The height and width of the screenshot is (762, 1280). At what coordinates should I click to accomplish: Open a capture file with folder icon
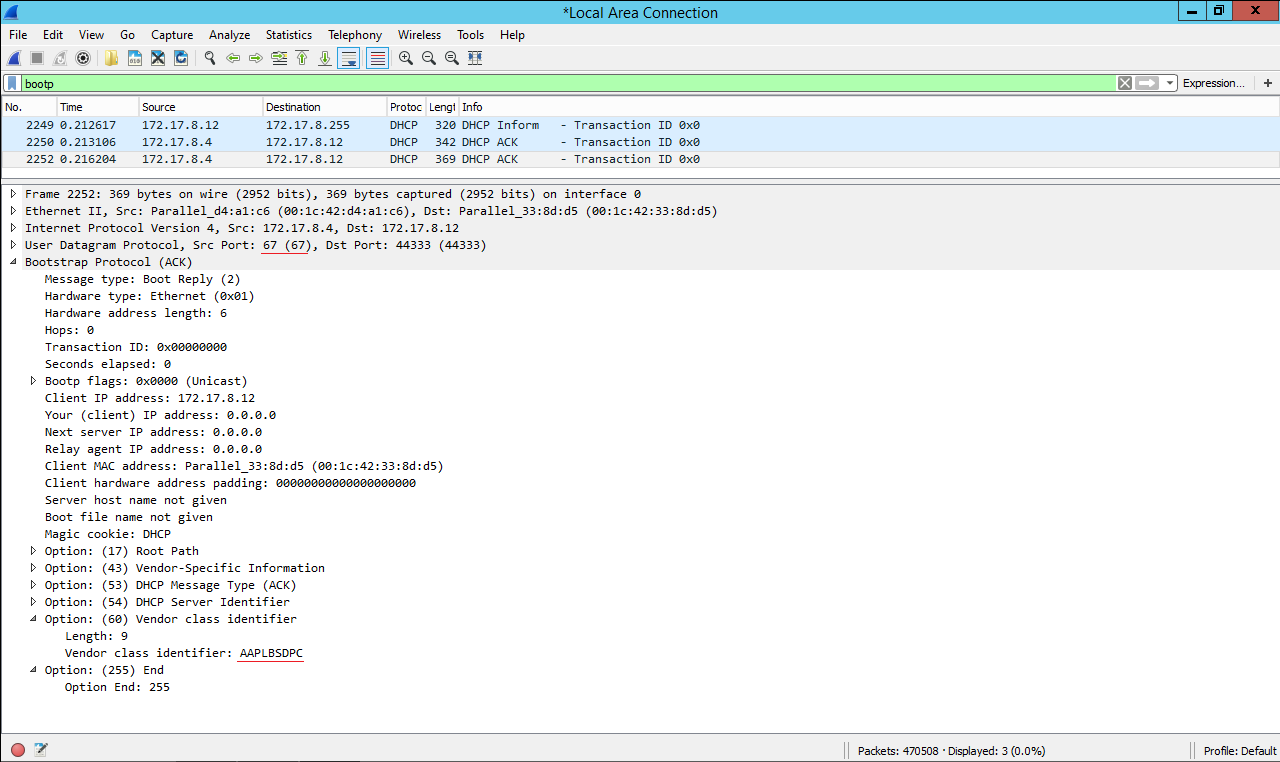pos(111,58)
